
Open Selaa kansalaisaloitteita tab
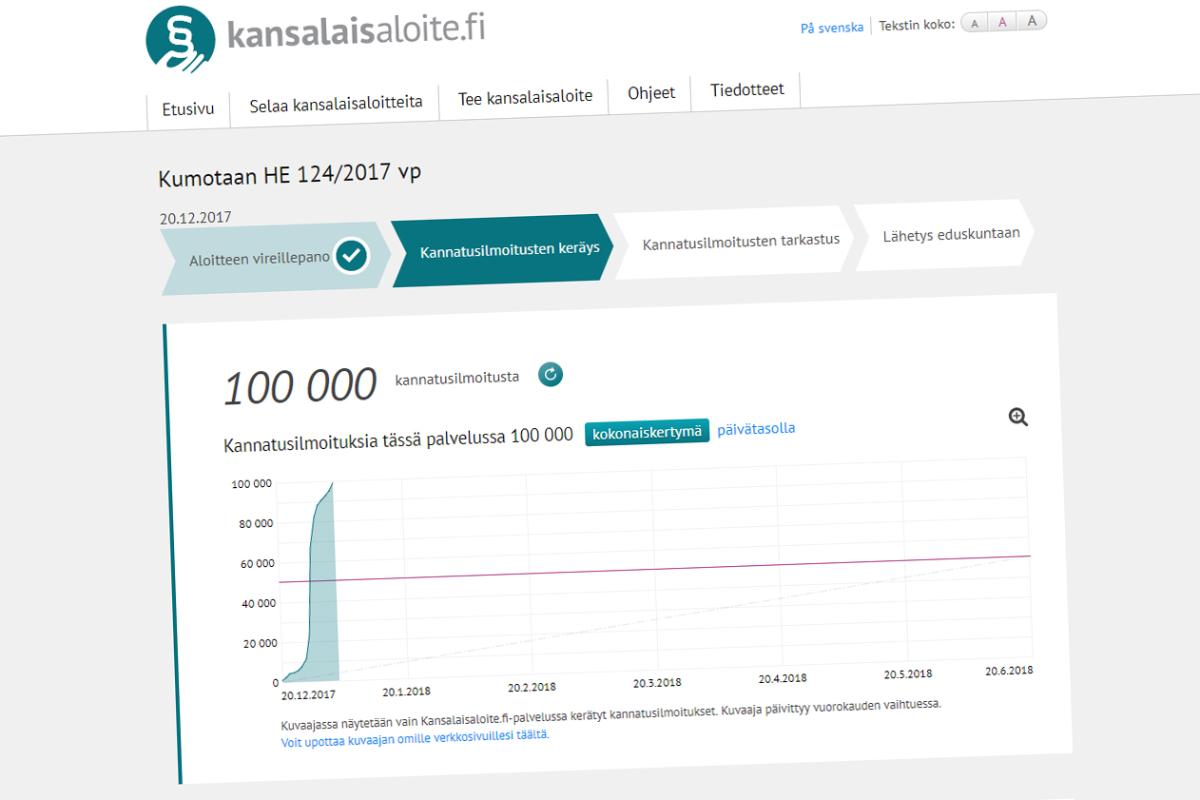[x=336, y=102]
